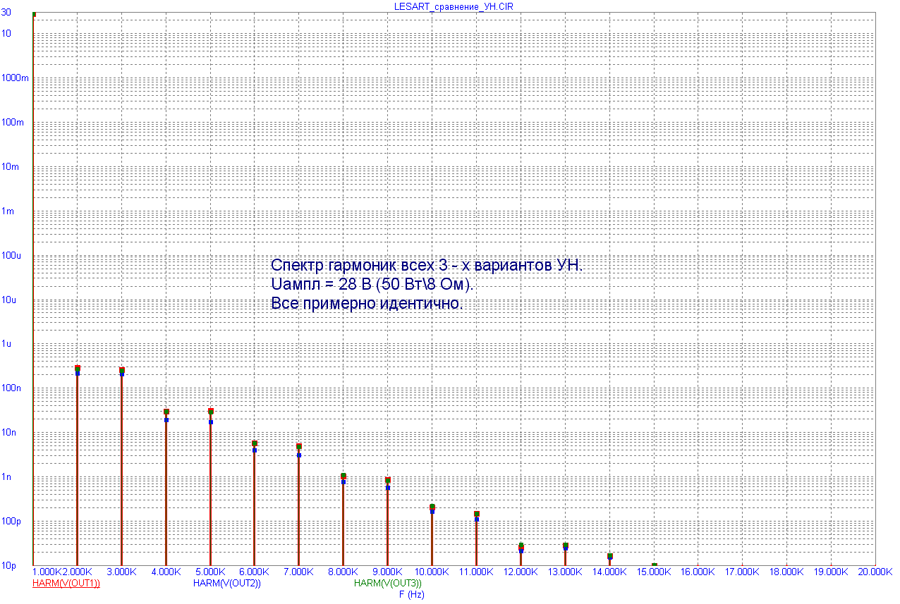
Task: Click the plot title LESART_сравнение_УН.CIR
Action: pos(453,7)
